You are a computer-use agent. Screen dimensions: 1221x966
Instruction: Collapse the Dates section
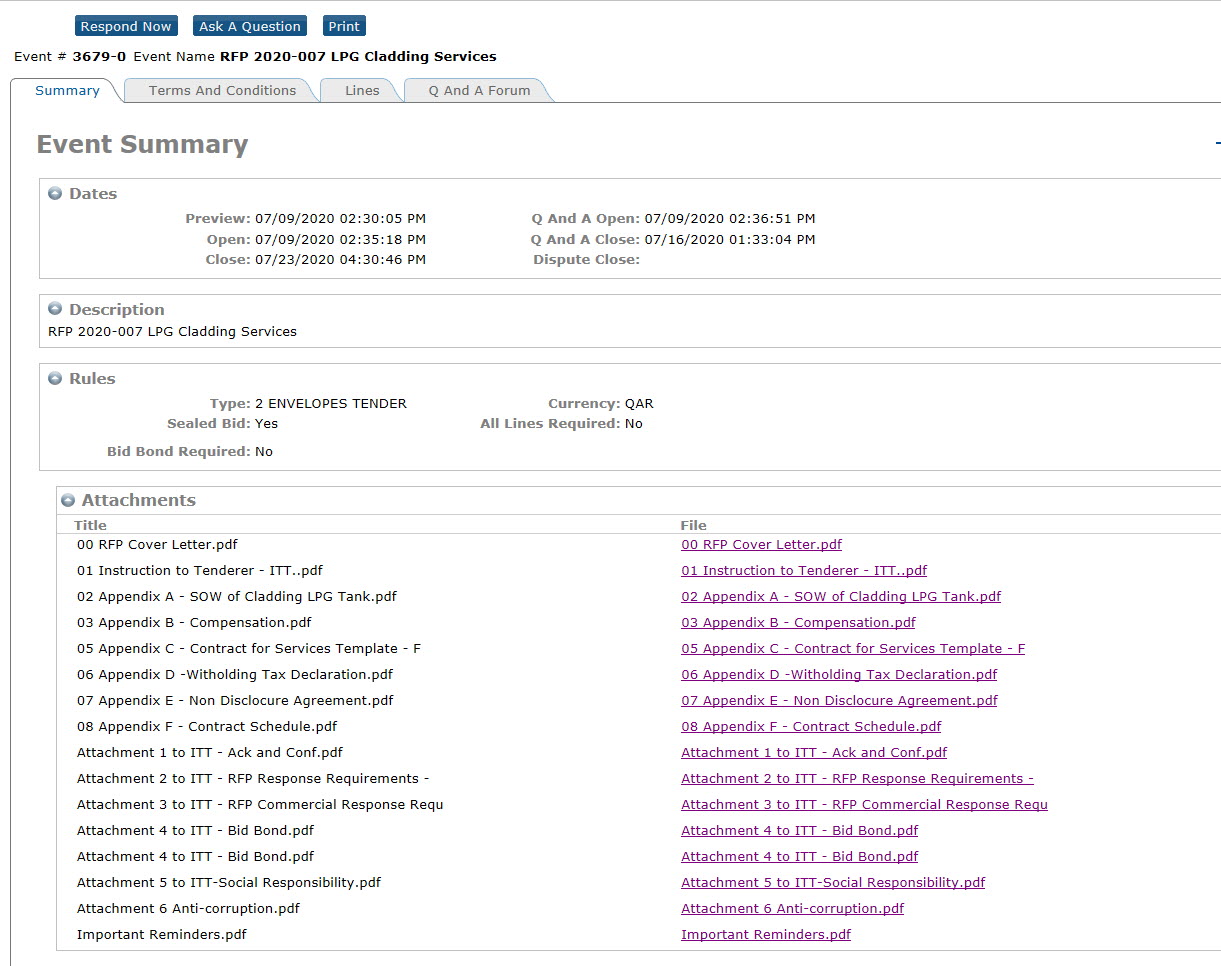coord(55,194)
